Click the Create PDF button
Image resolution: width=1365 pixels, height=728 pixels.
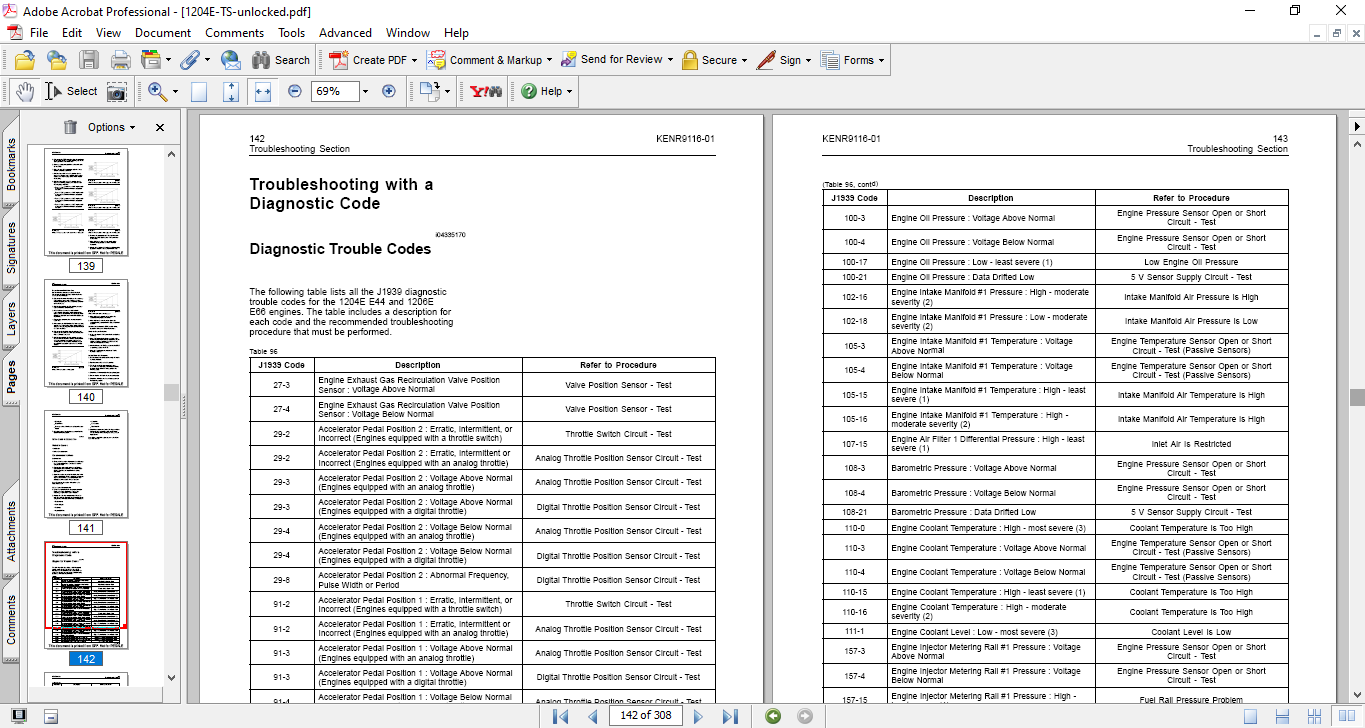(x=368, y=60)
